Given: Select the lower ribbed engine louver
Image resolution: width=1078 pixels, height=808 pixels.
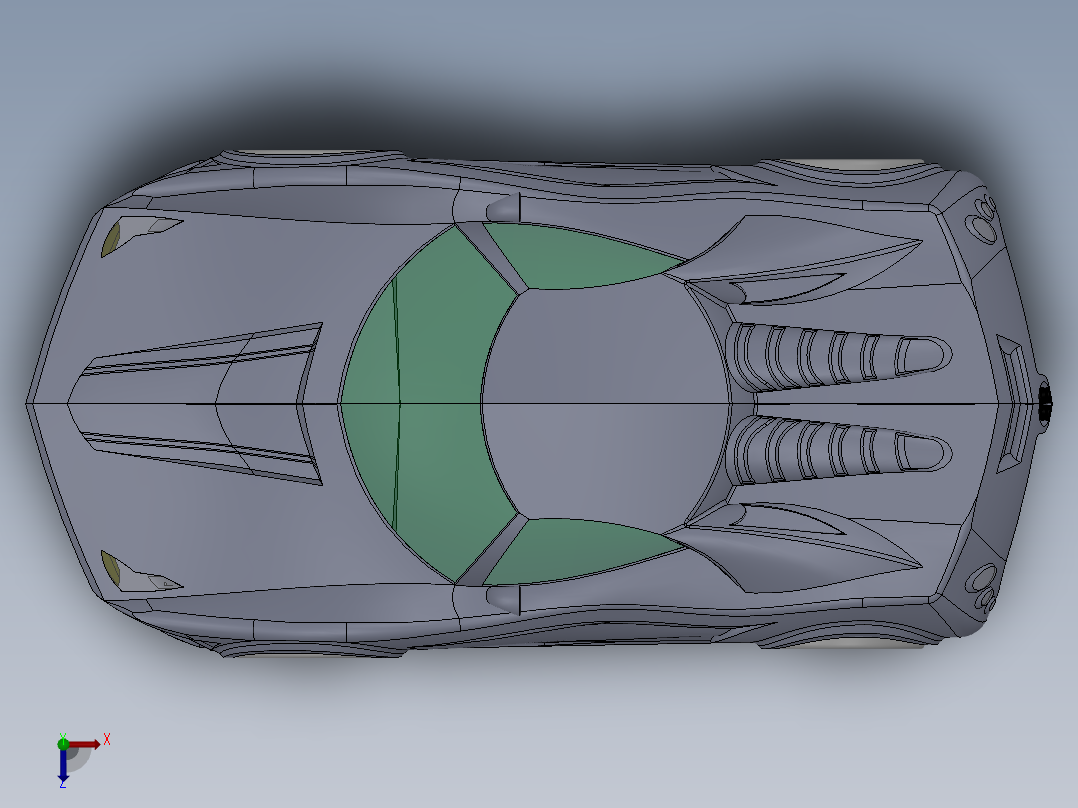Looking at the screenshot, I should click(839, 450).
